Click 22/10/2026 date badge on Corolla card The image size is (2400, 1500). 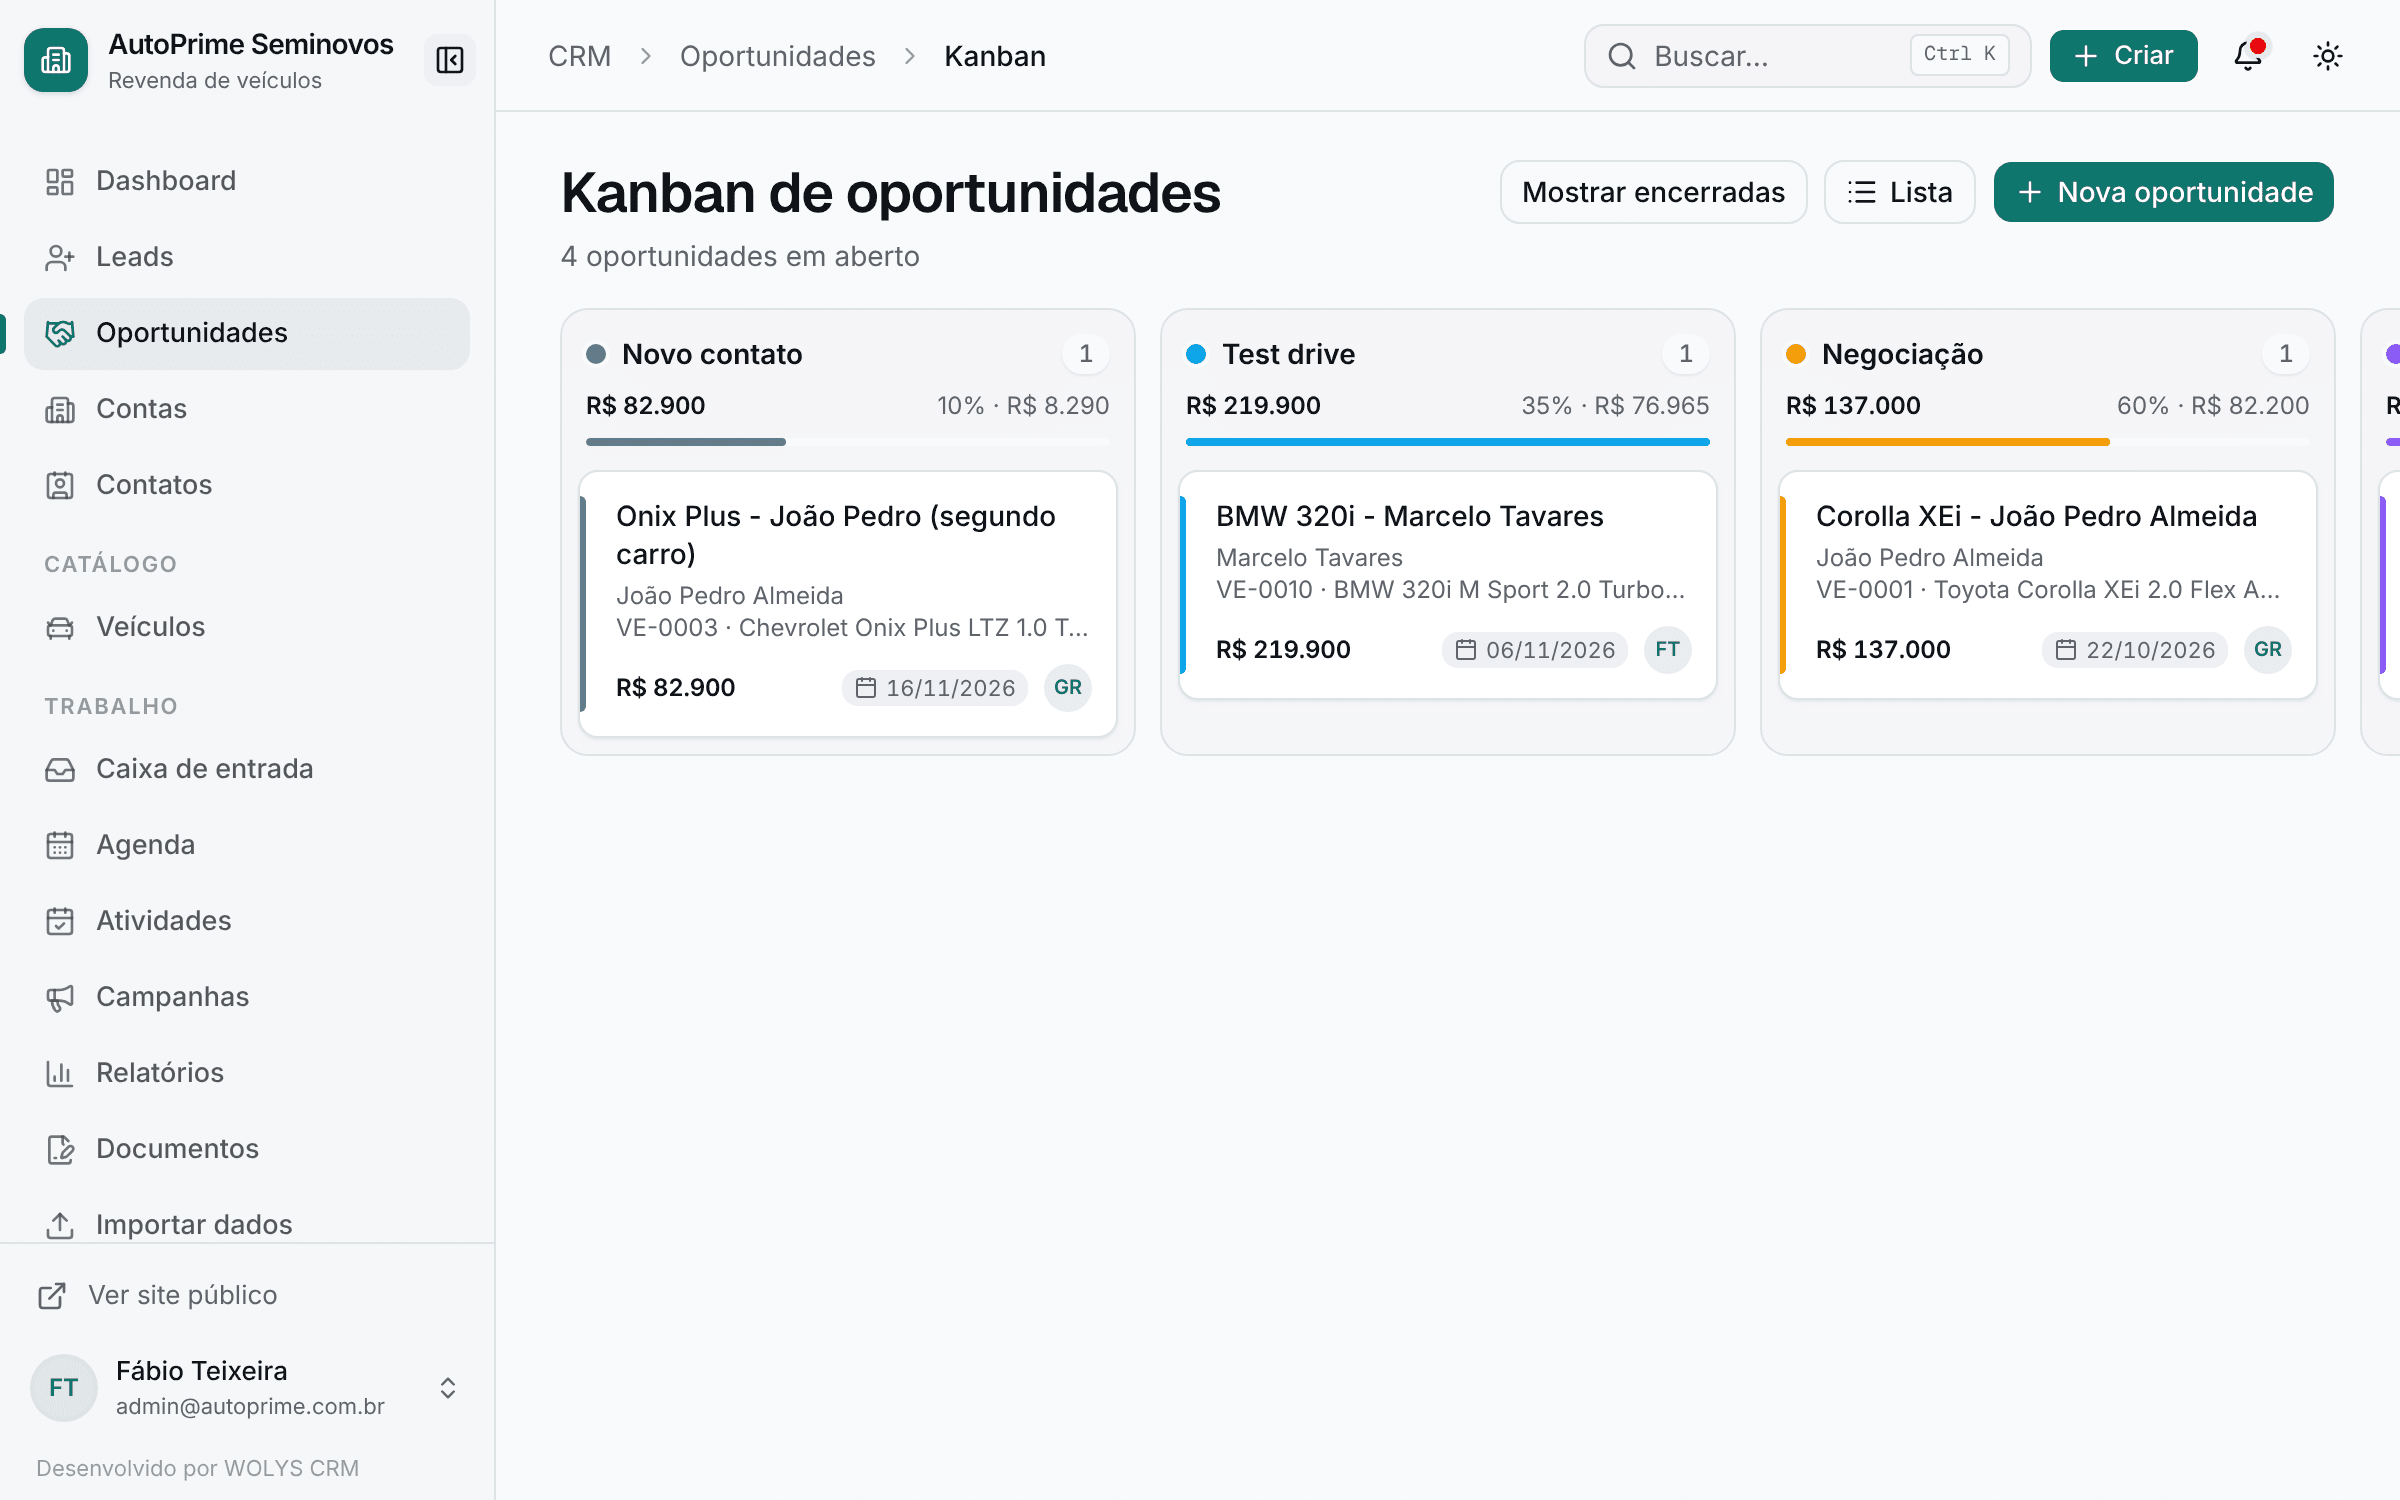[x=2135, y=650]
